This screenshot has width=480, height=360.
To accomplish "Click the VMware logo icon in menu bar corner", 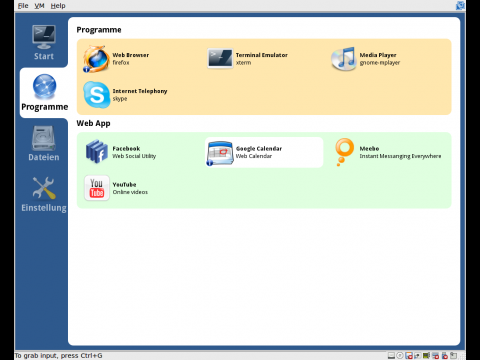I will (460, 5).
